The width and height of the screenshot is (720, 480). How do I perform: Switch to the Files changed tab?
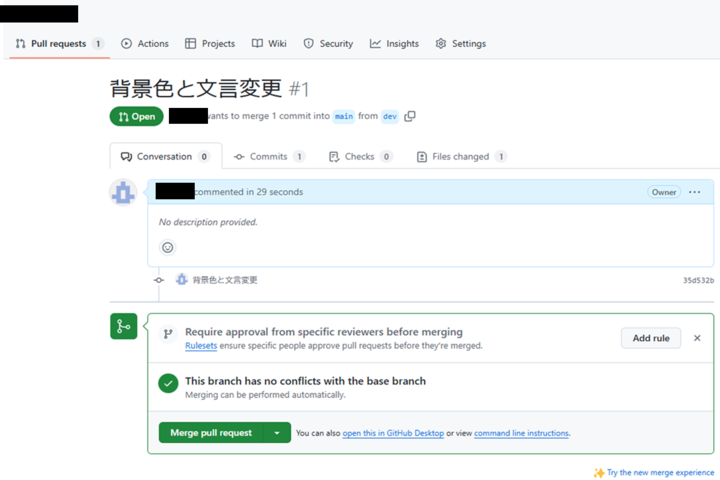click(461, 157)
